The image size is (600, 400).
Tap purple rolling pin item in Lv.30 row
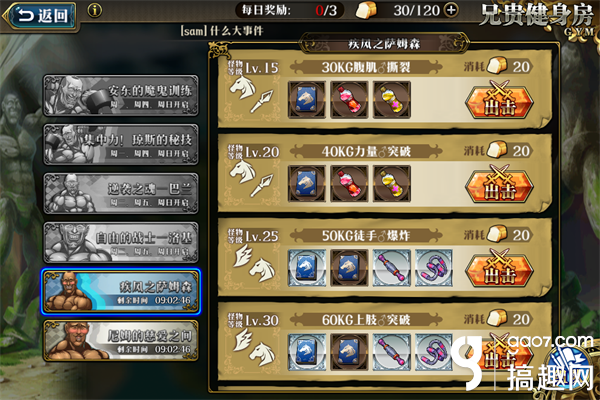392,352
